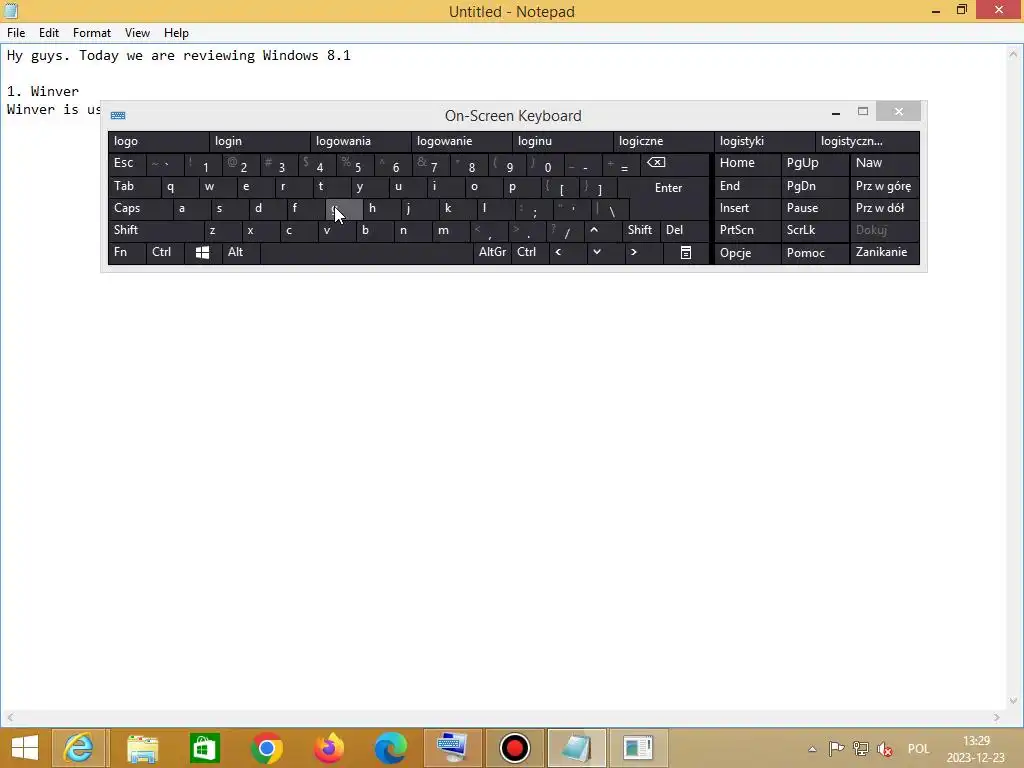
Task: Toggle the left Shift key
Action: coord(155,230)
